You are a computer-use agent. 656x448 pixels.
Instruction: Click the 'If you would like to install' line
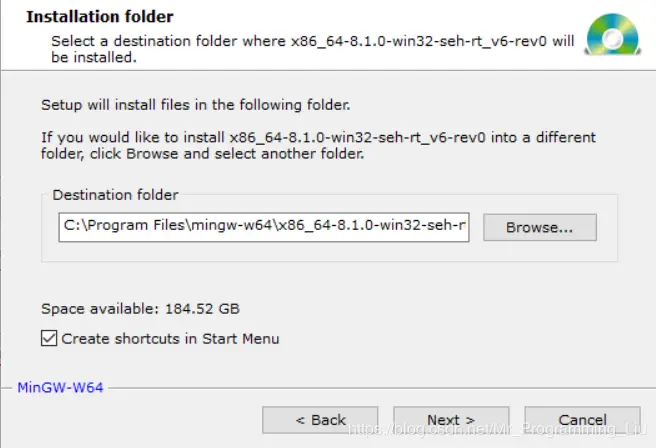(x=318, y=137)
